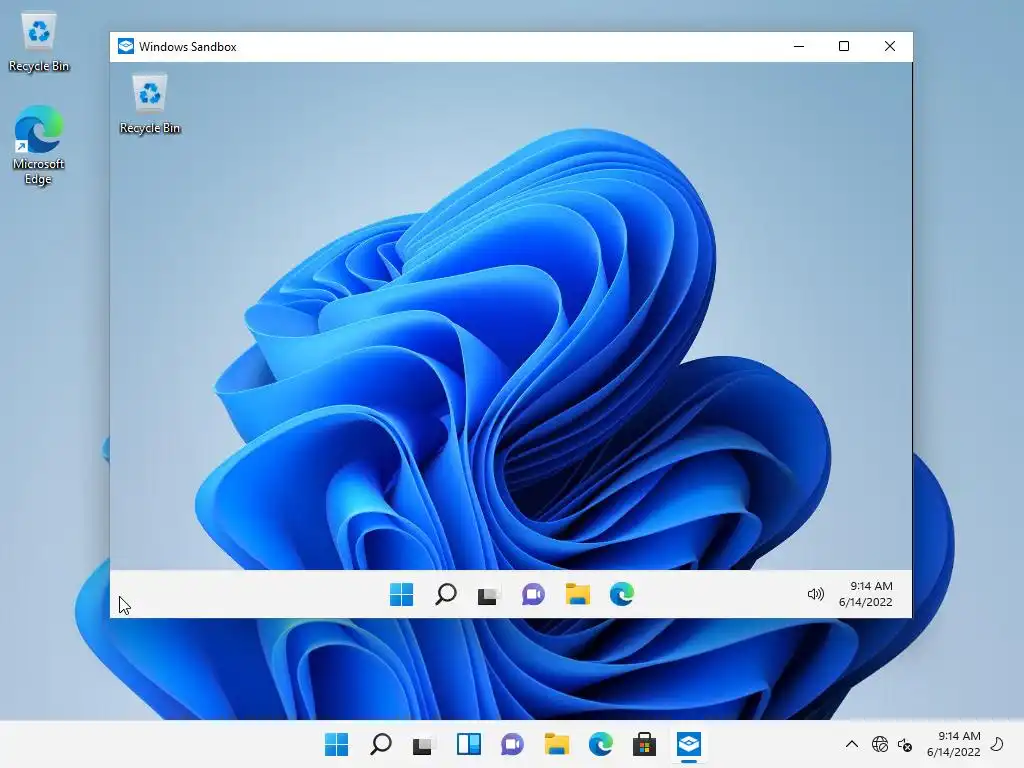Maximize the Windows Sandbox window
The width and height of the screenshot is (1024, 768).
844,46
